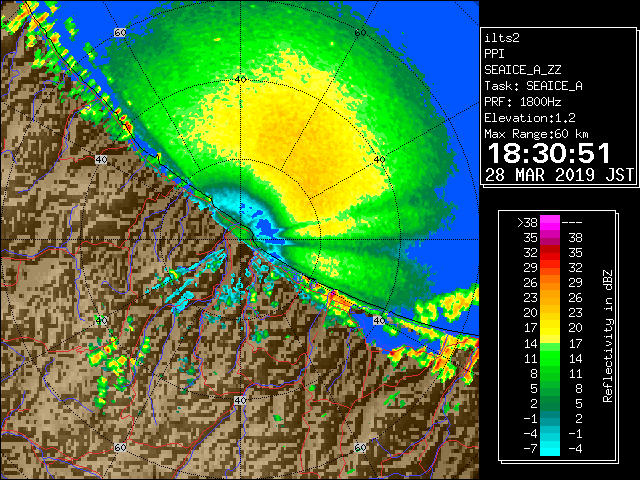This screenshot has height=480, width=640.
Task: Click the 'Max Range:60 km' line
Action: coord(536,134)
